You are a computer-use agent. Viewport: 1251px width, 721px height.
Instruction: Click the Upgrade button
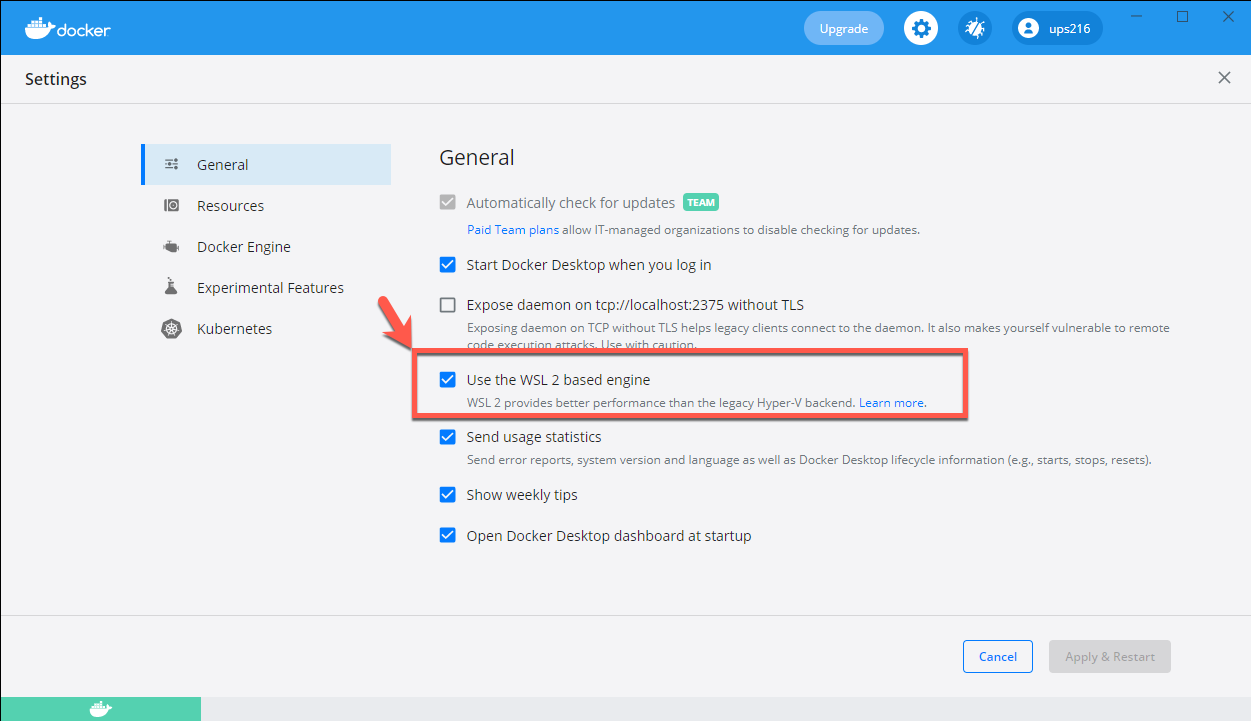coord(844,28)
